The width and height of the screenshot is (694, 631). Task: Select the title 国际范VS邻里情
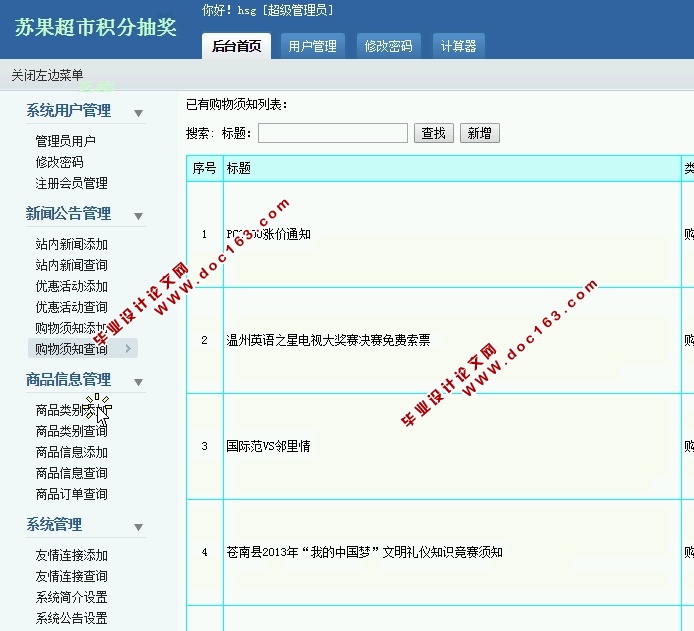[x=268, y=446]
